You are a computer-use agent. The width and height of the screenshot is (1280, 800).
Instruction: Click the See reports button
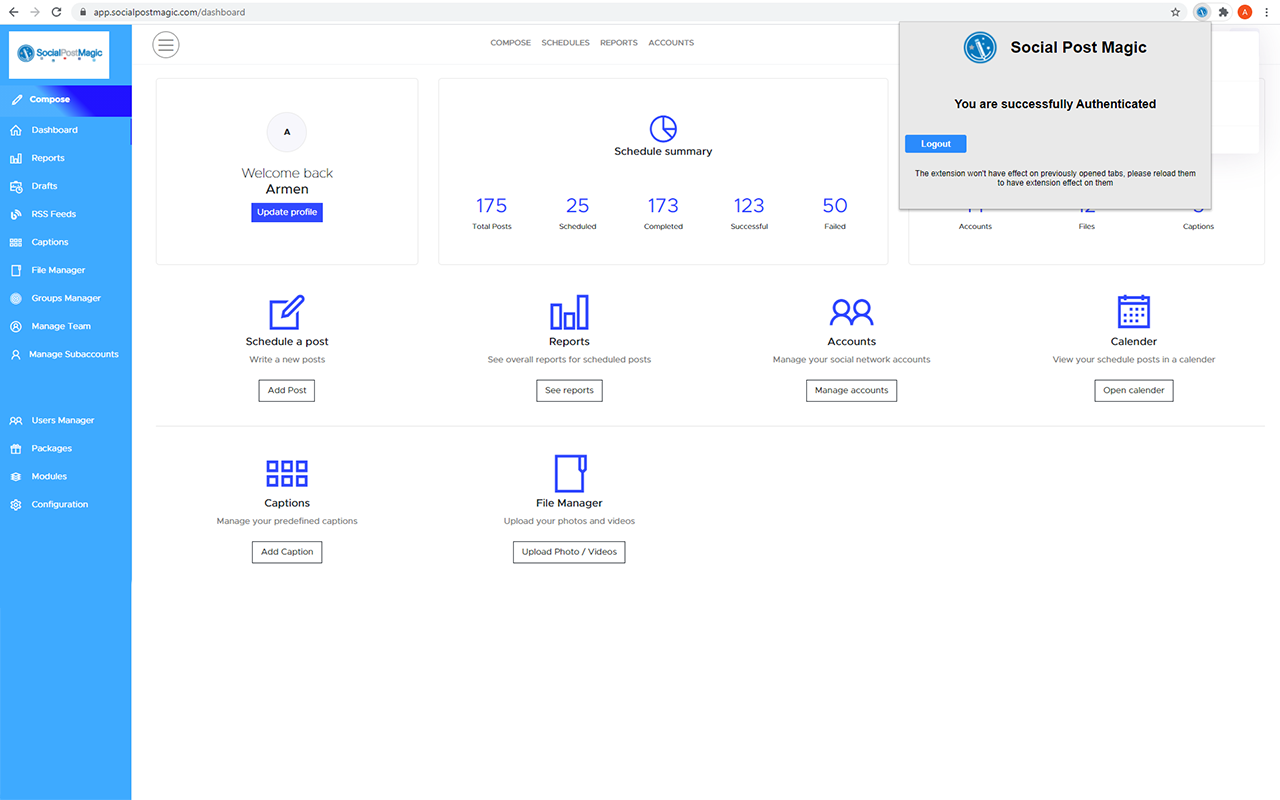coord(569,390)
